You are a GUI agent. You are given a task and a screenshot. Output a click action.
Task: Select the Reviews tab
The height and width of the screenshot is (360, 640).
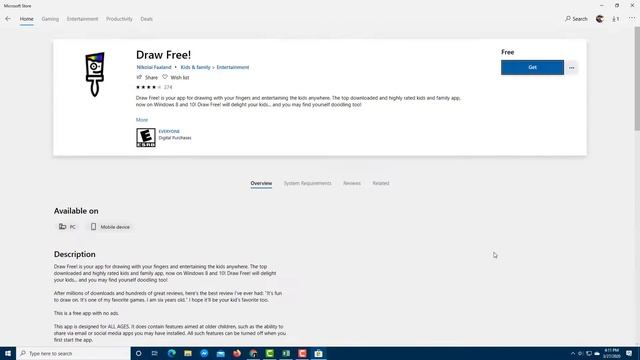(x=352, y=183)
